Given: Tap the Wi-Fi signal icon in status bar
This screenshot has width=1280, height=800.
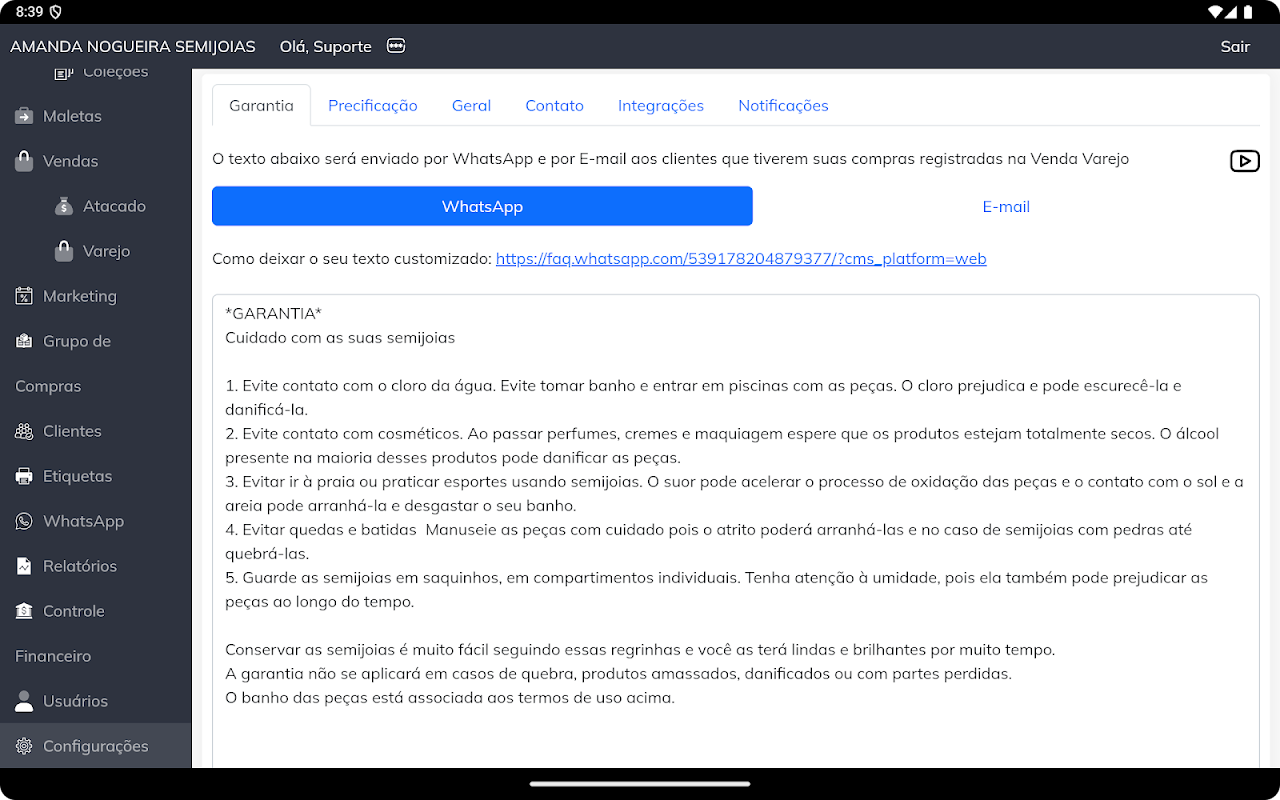Looking at the screenshot, I should pos(1217,12).
